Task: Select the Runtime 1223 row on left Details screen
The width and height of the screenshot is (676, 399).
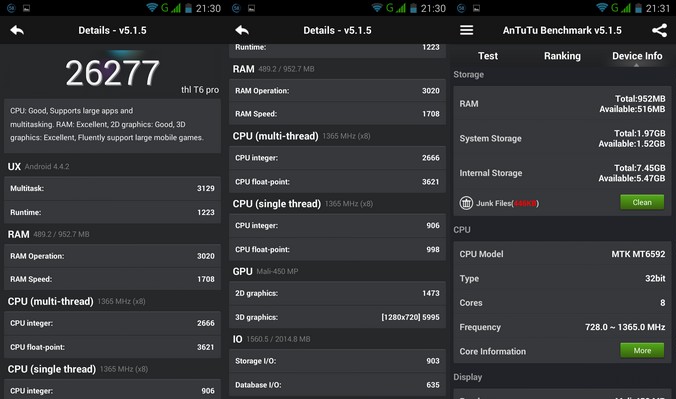Action: tap(113, 212)
